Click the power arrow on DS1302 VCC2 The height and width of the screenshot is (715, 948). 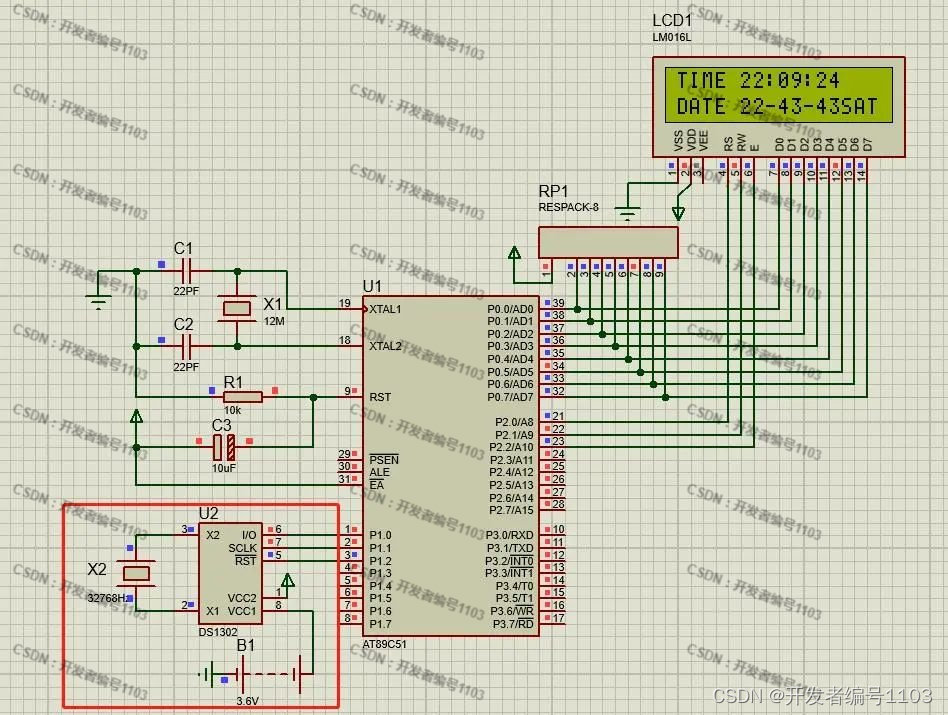pyautogui.click(x=288, y=581)
